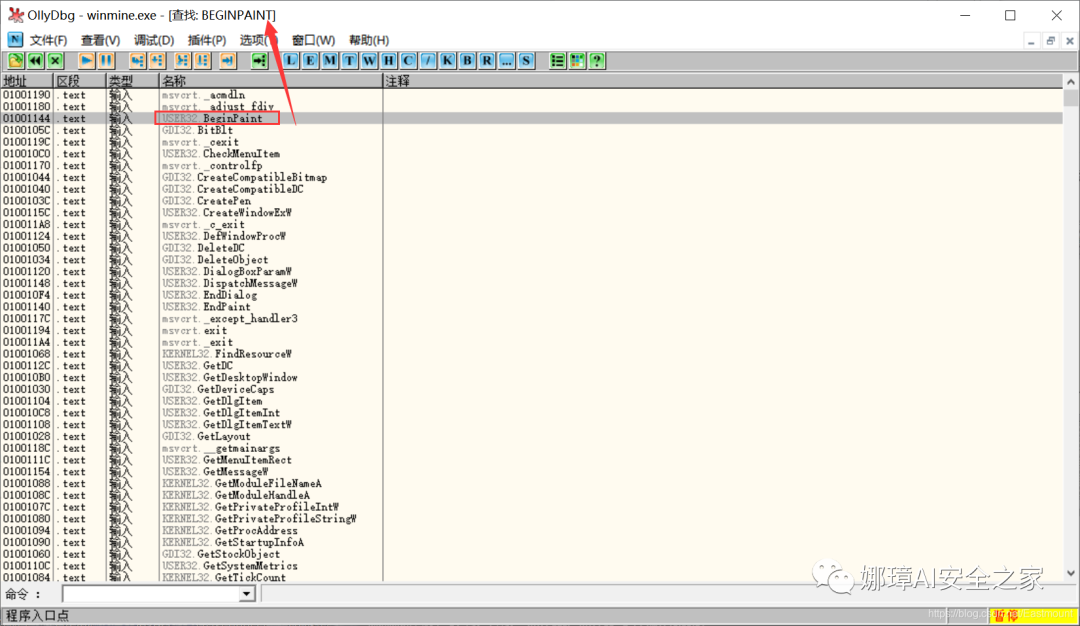Click the scrollbar up arrow of the list

coord(1070,82)
